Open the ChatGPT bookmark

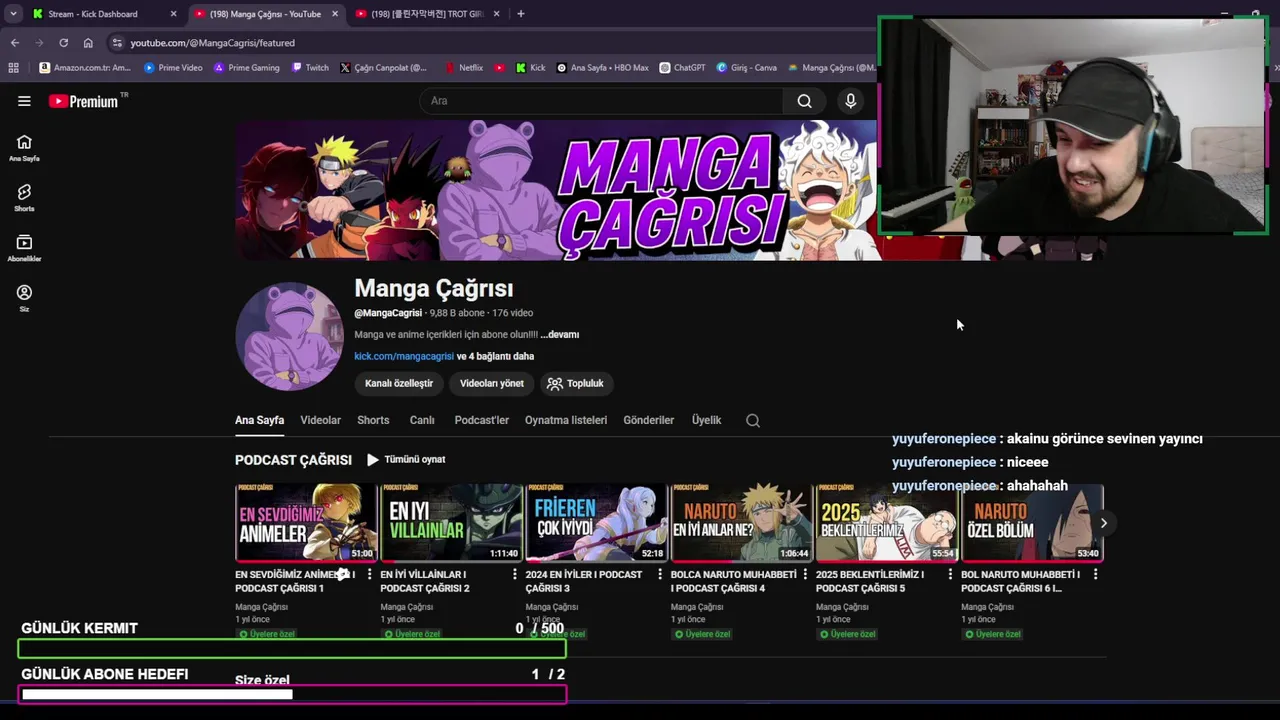682,68
